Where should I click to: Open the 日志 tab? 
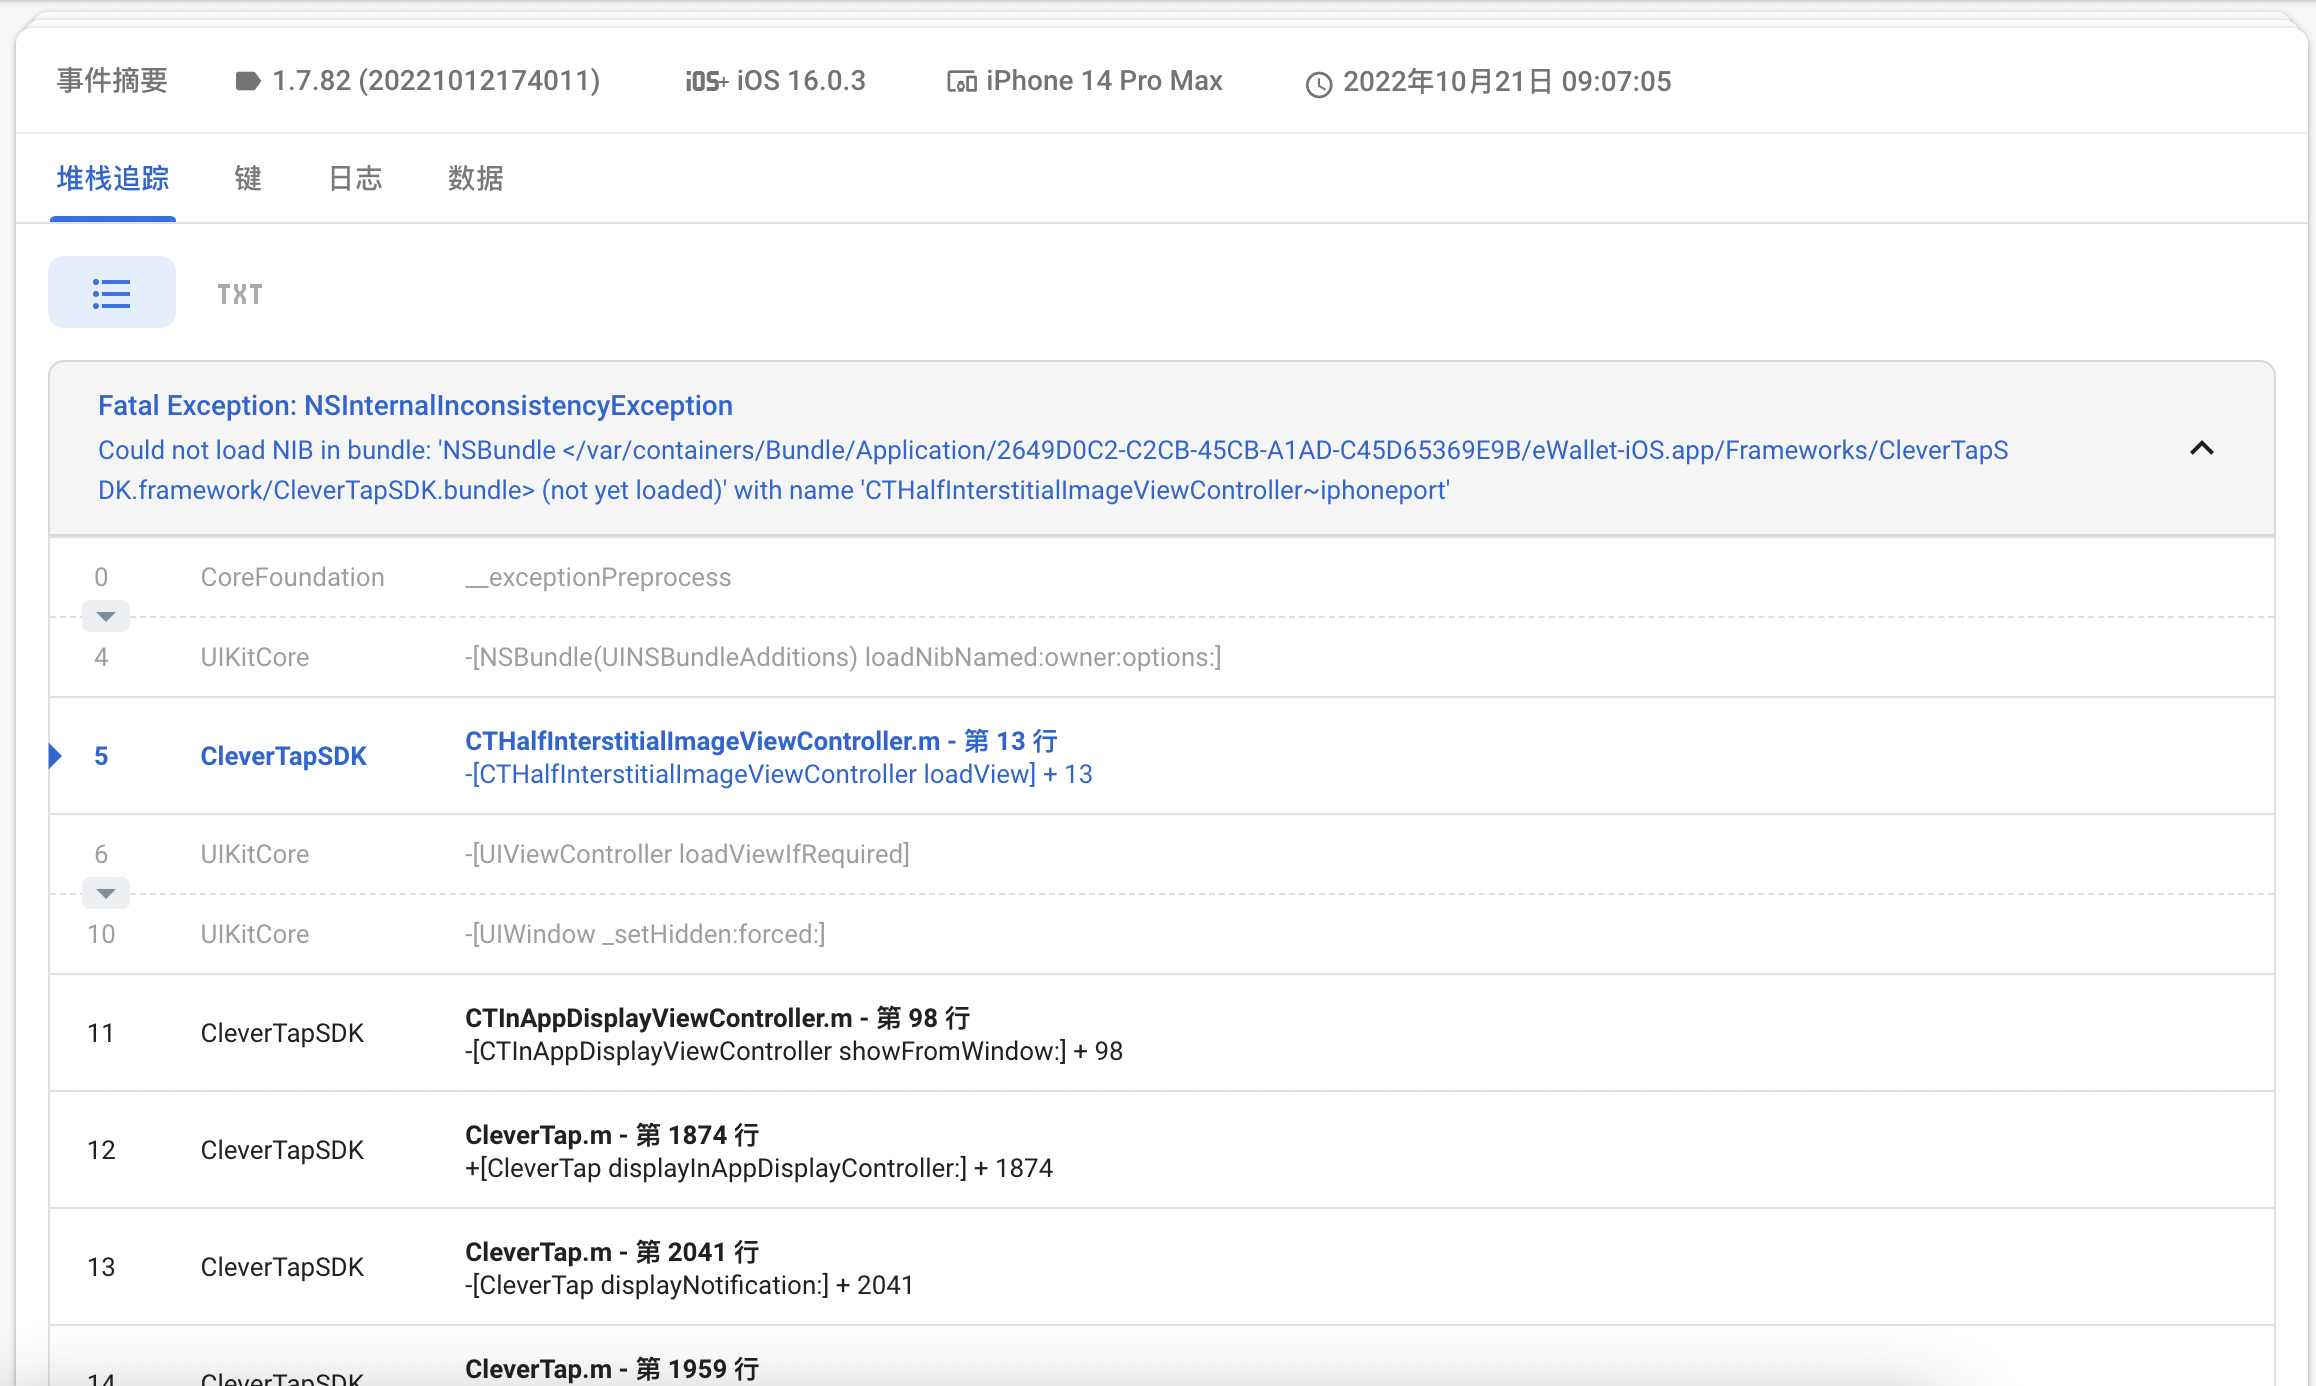[x=355, y=179]
